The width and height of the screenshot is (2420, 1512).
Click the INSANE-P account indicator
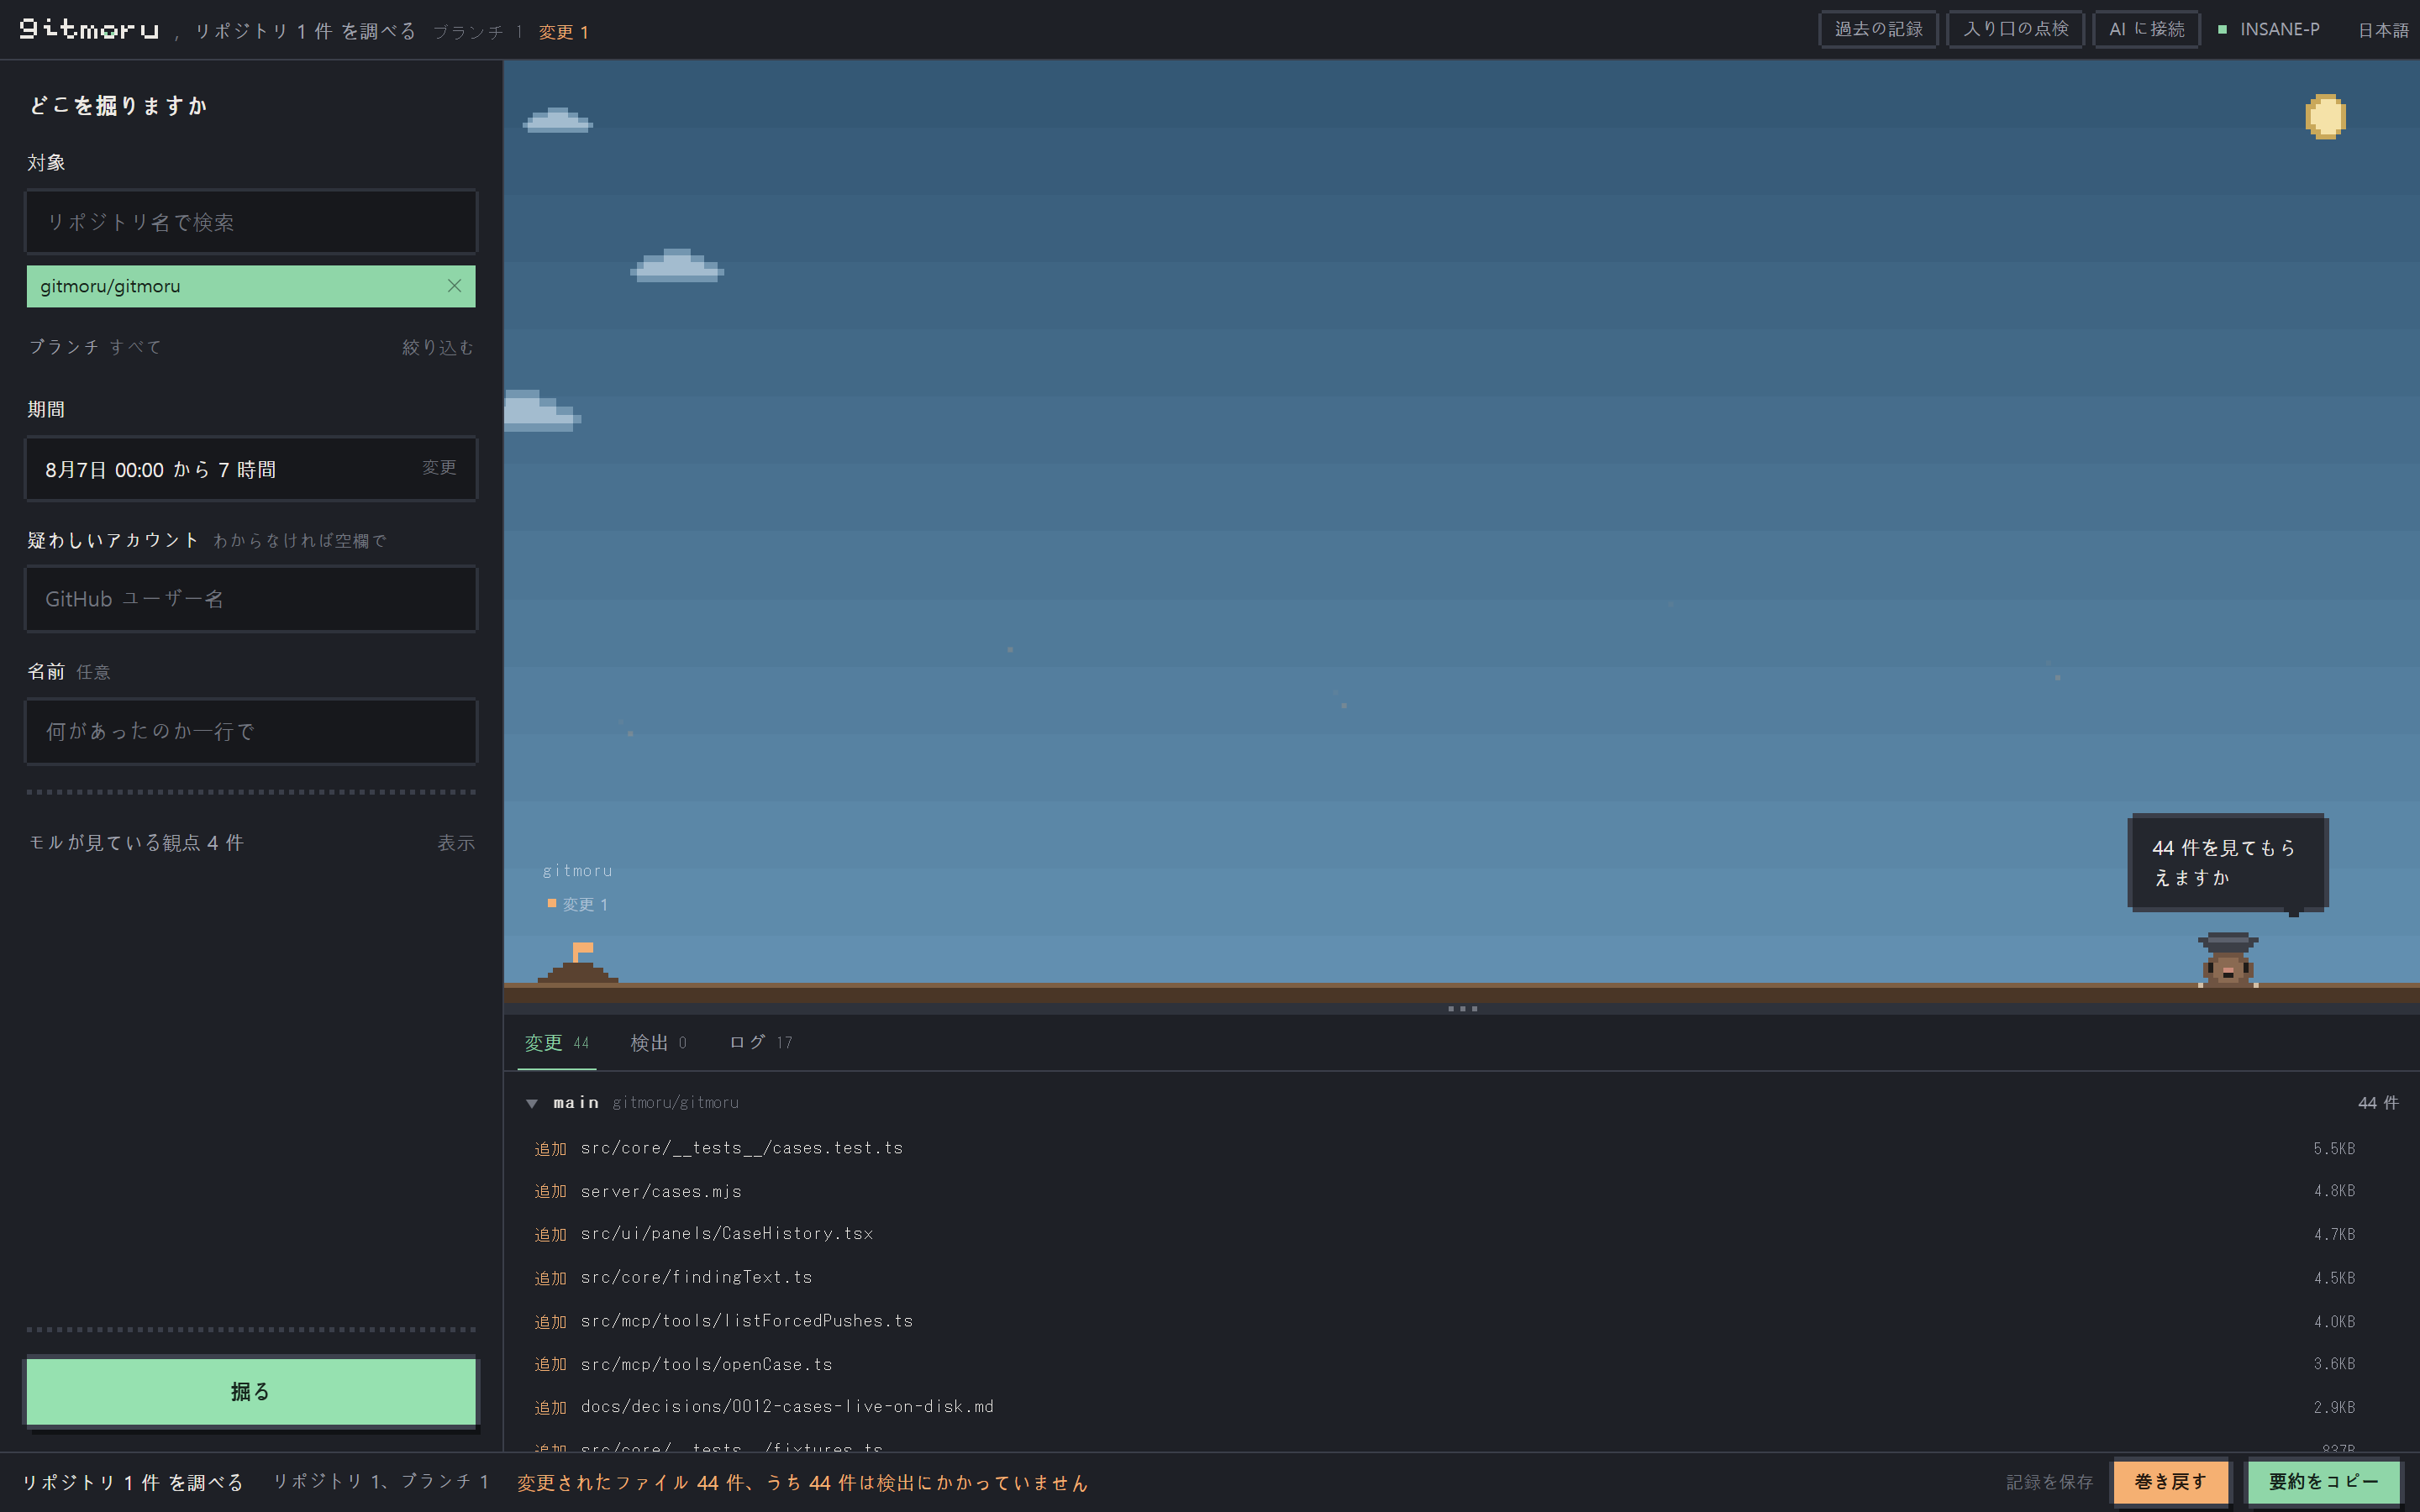[x=2269, y=29]
